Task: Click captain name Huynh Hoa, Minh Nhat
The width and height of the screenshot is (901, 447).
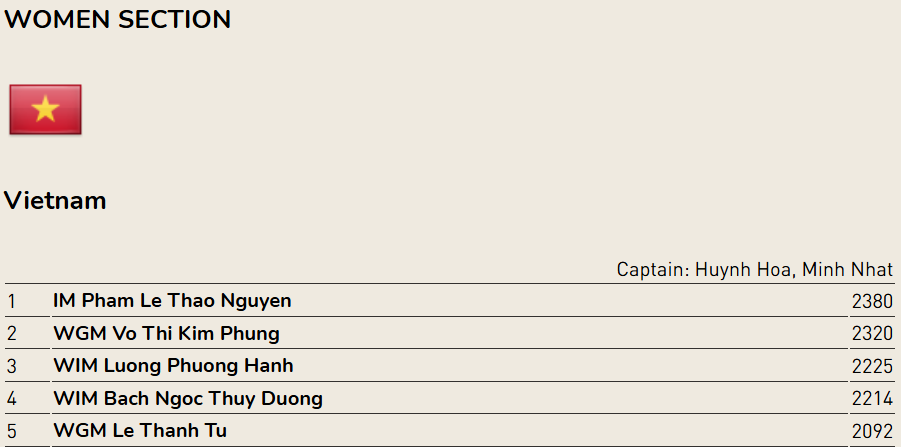Action: click(x=794, y=269)
